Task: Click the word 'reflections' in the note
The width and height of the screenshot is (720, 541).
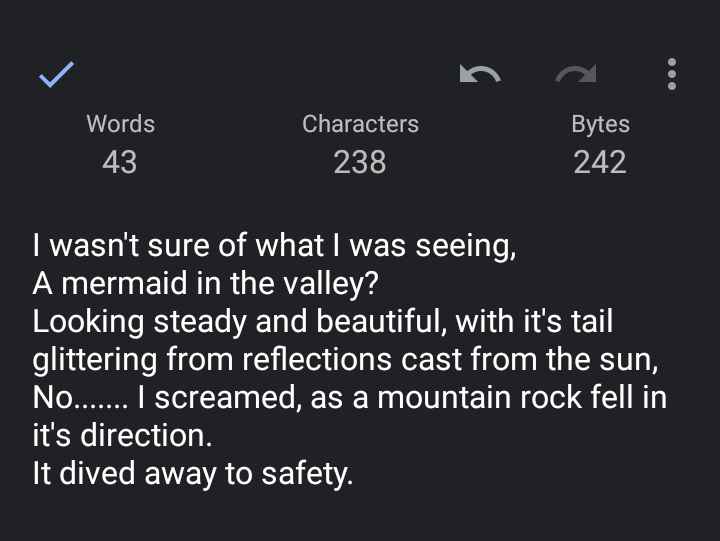Action: tap(317, 359)
